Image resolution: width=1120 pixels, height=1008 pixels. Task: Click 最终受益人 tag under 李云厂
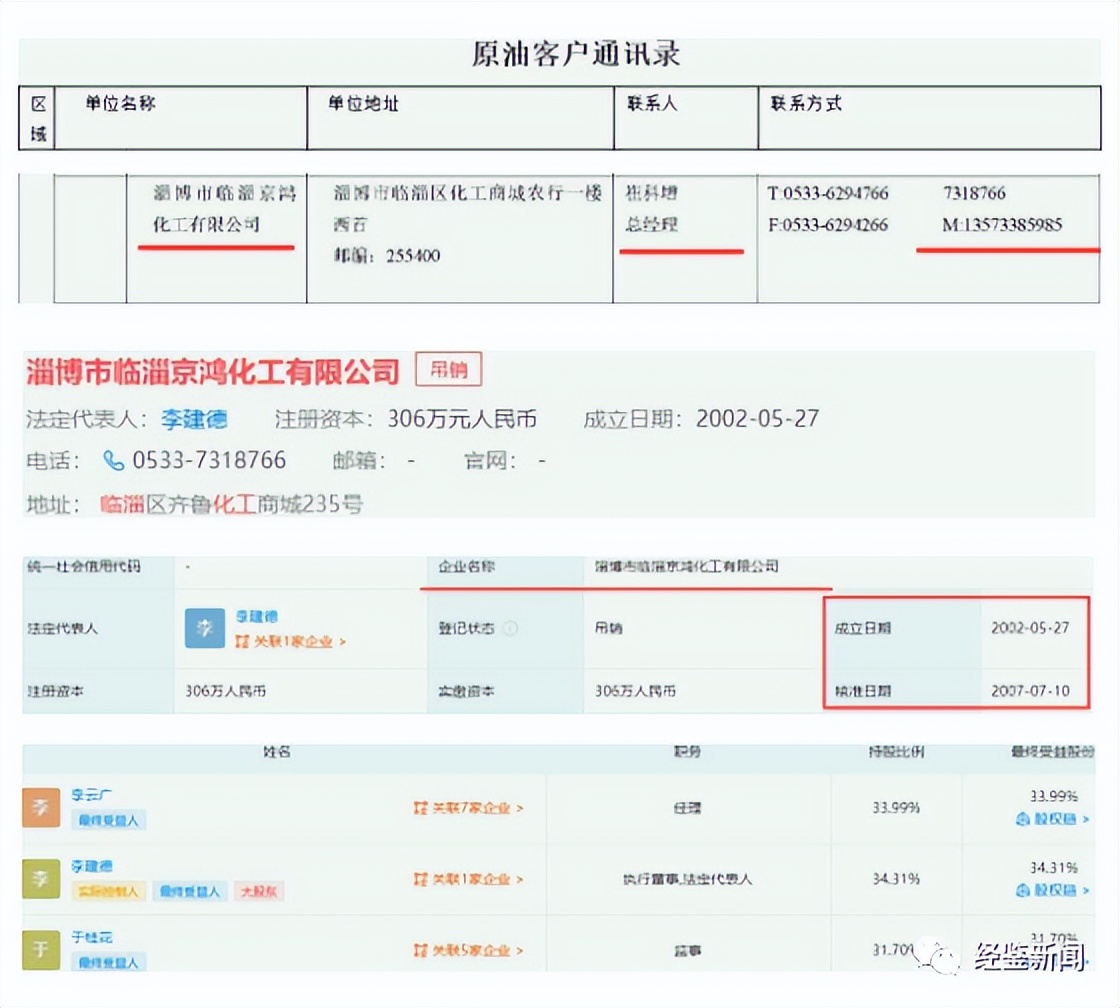pos(109,820)
